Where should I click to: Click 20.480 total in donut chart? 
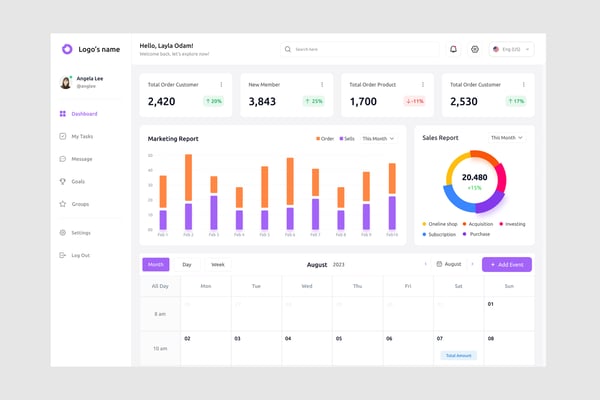(x=474, y=177)
